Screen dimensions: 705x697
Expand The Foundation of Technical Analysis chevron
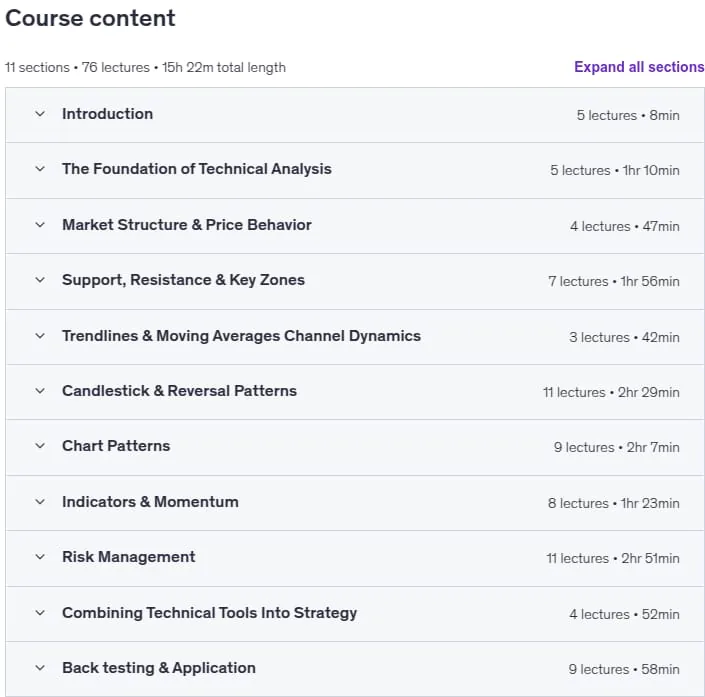pyautogui.click(x=40, y=169)
